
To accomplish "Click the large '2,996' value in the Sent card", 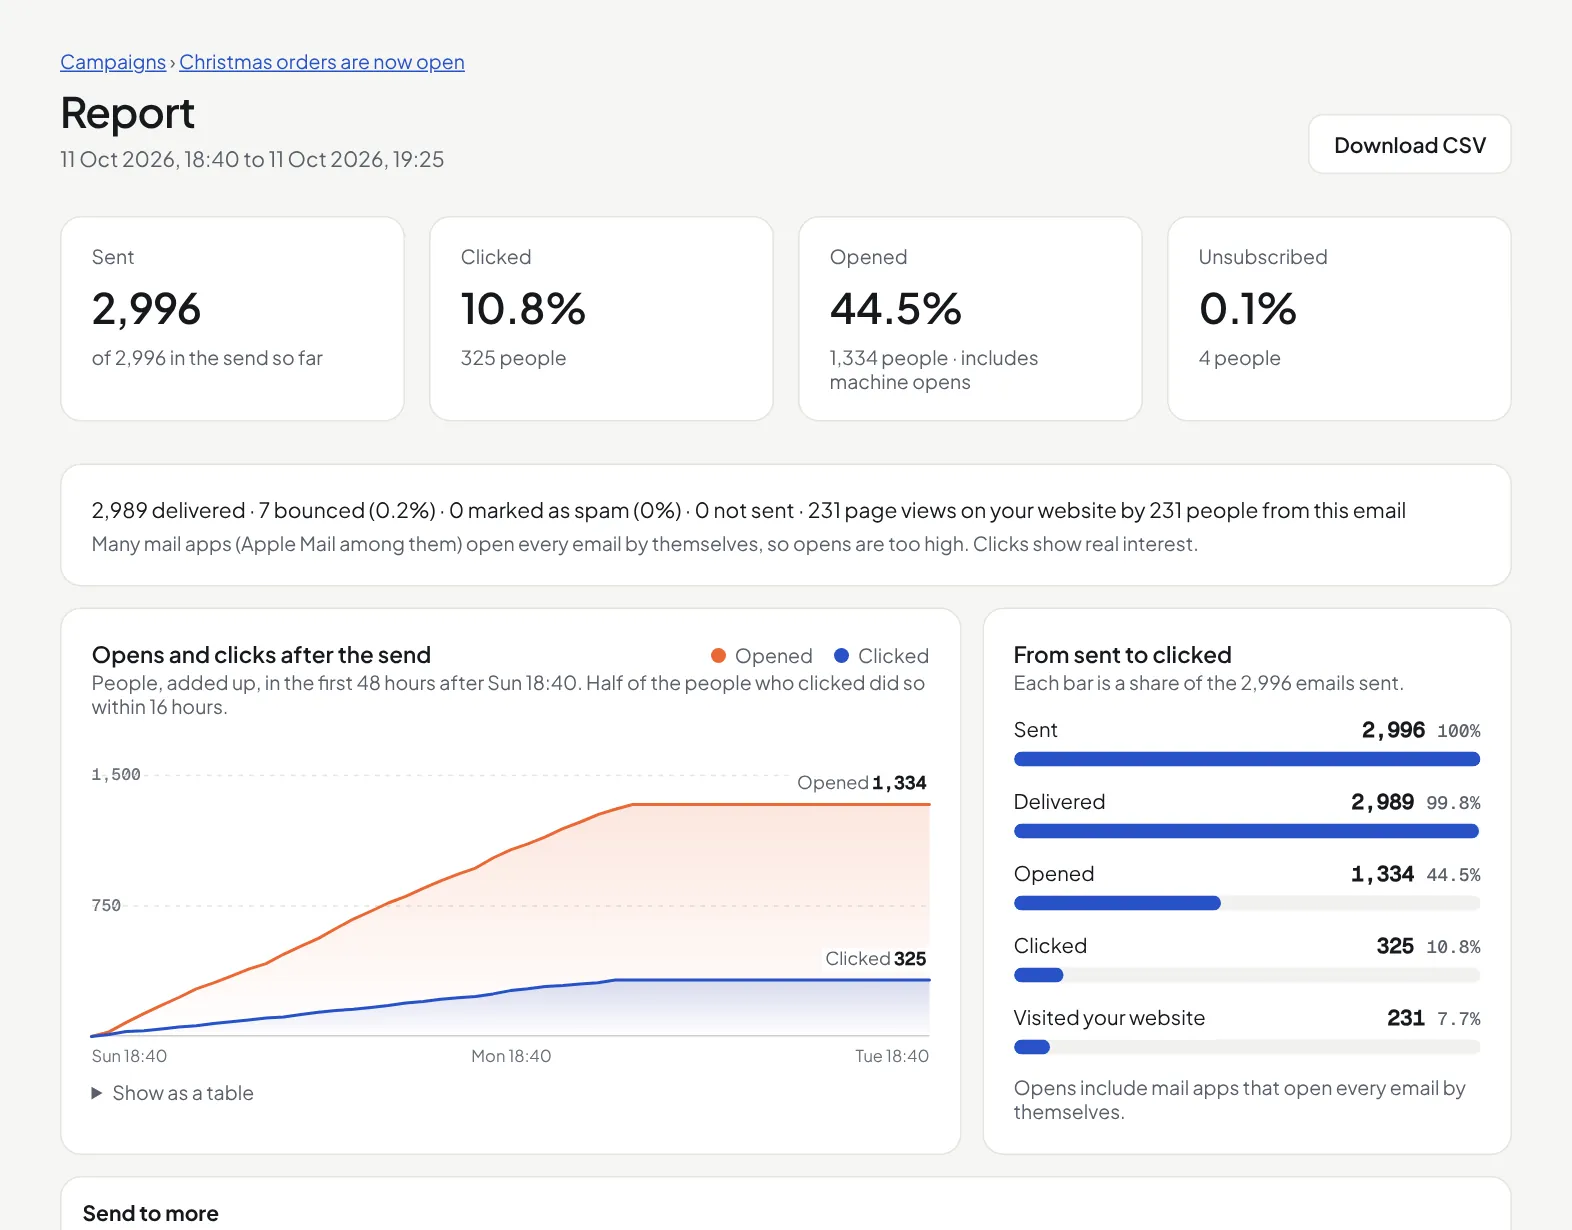I will (147, 309).
